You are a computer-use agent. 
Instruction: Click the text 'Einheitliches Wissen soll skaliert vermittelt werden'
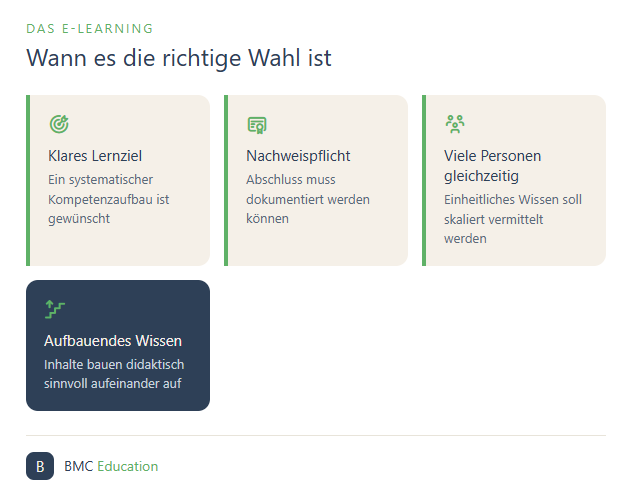pyautogui.click(x=513, y=219)
